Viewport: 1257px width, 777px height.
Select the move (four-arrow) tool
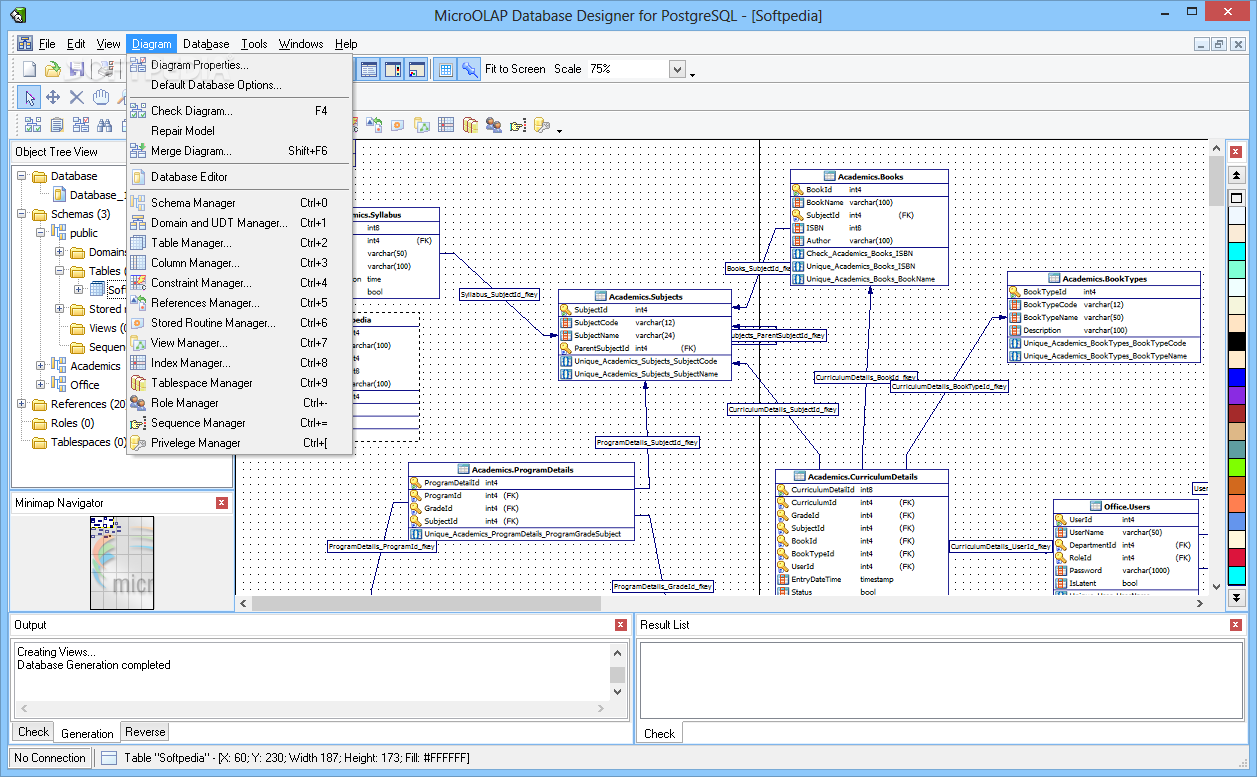[x=53, y=97]
